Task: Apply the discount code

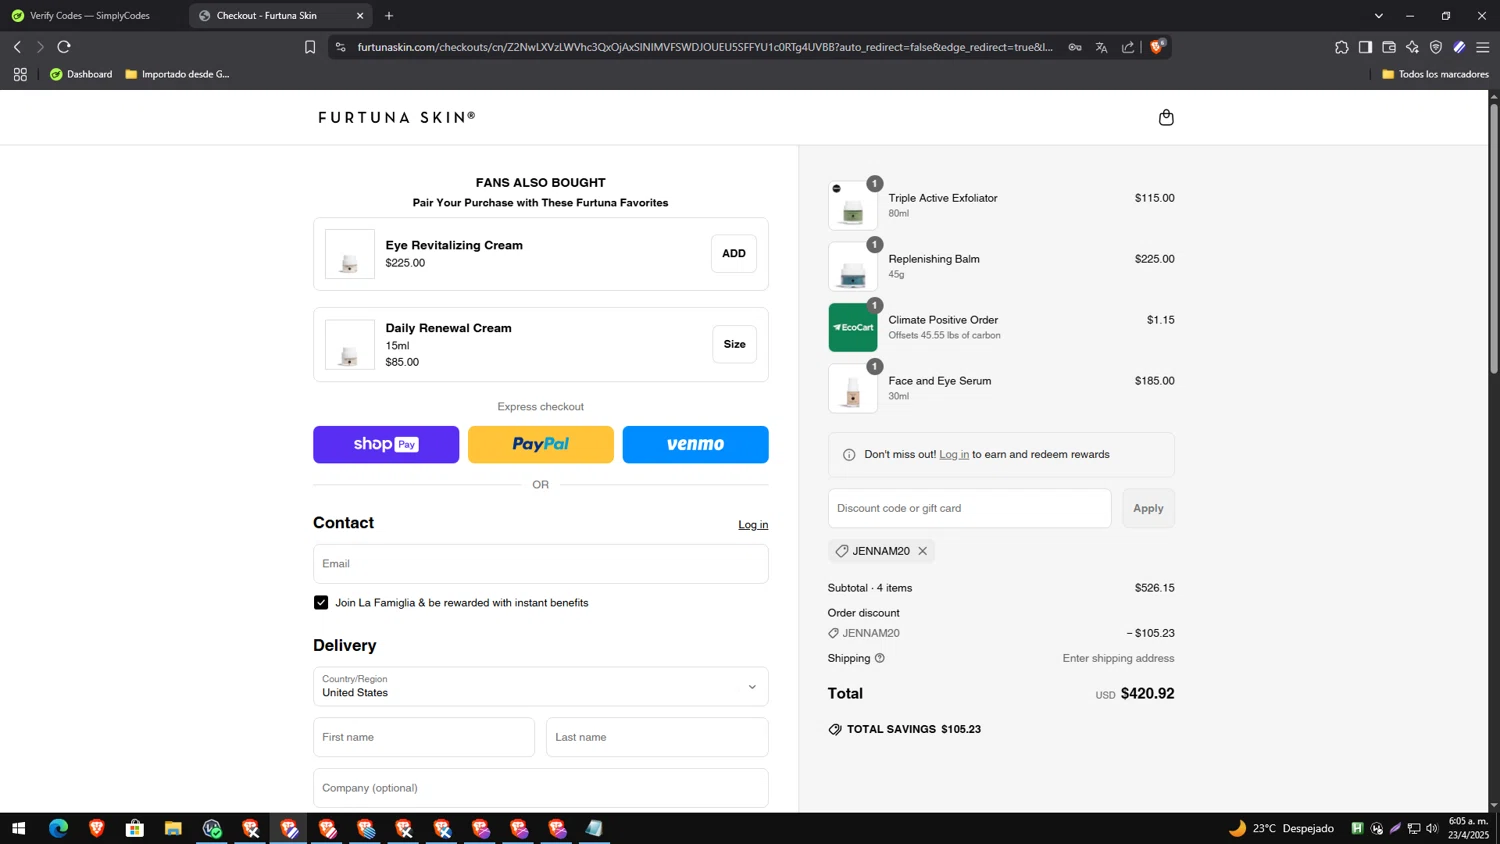Action: click(x=1148, y=508)
